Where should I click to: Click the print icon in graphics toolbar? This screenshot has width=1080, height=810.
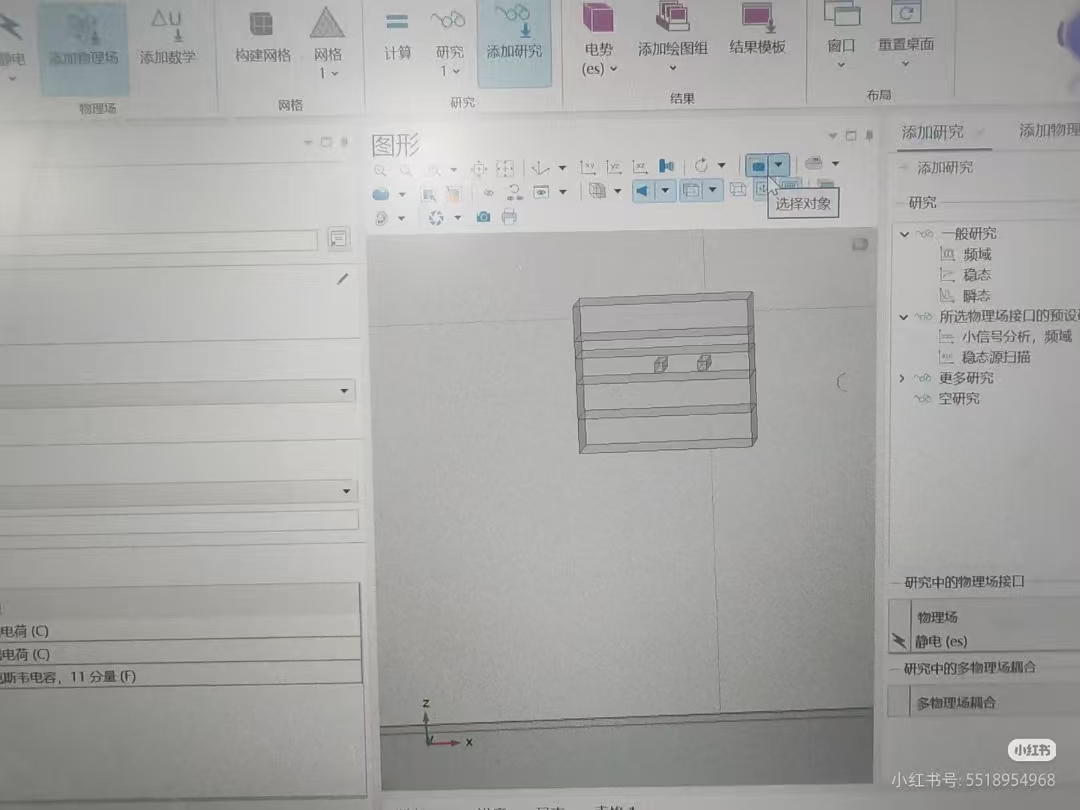[x=509, y=217]
